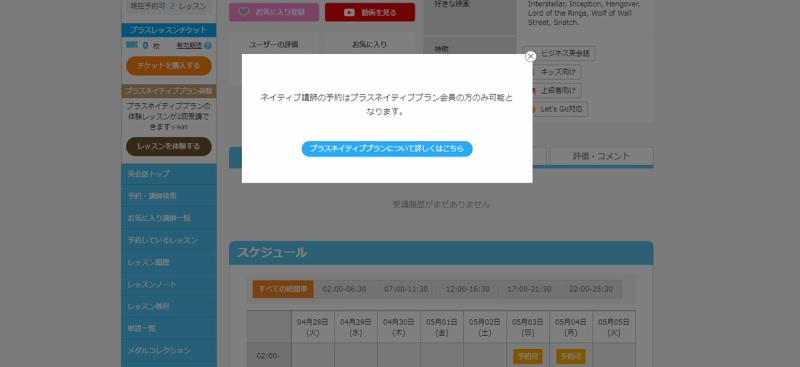Viewport: 800px width, 367px height.
Task: Filter schedule to 17:00-21:30
Action: (529, 289)
